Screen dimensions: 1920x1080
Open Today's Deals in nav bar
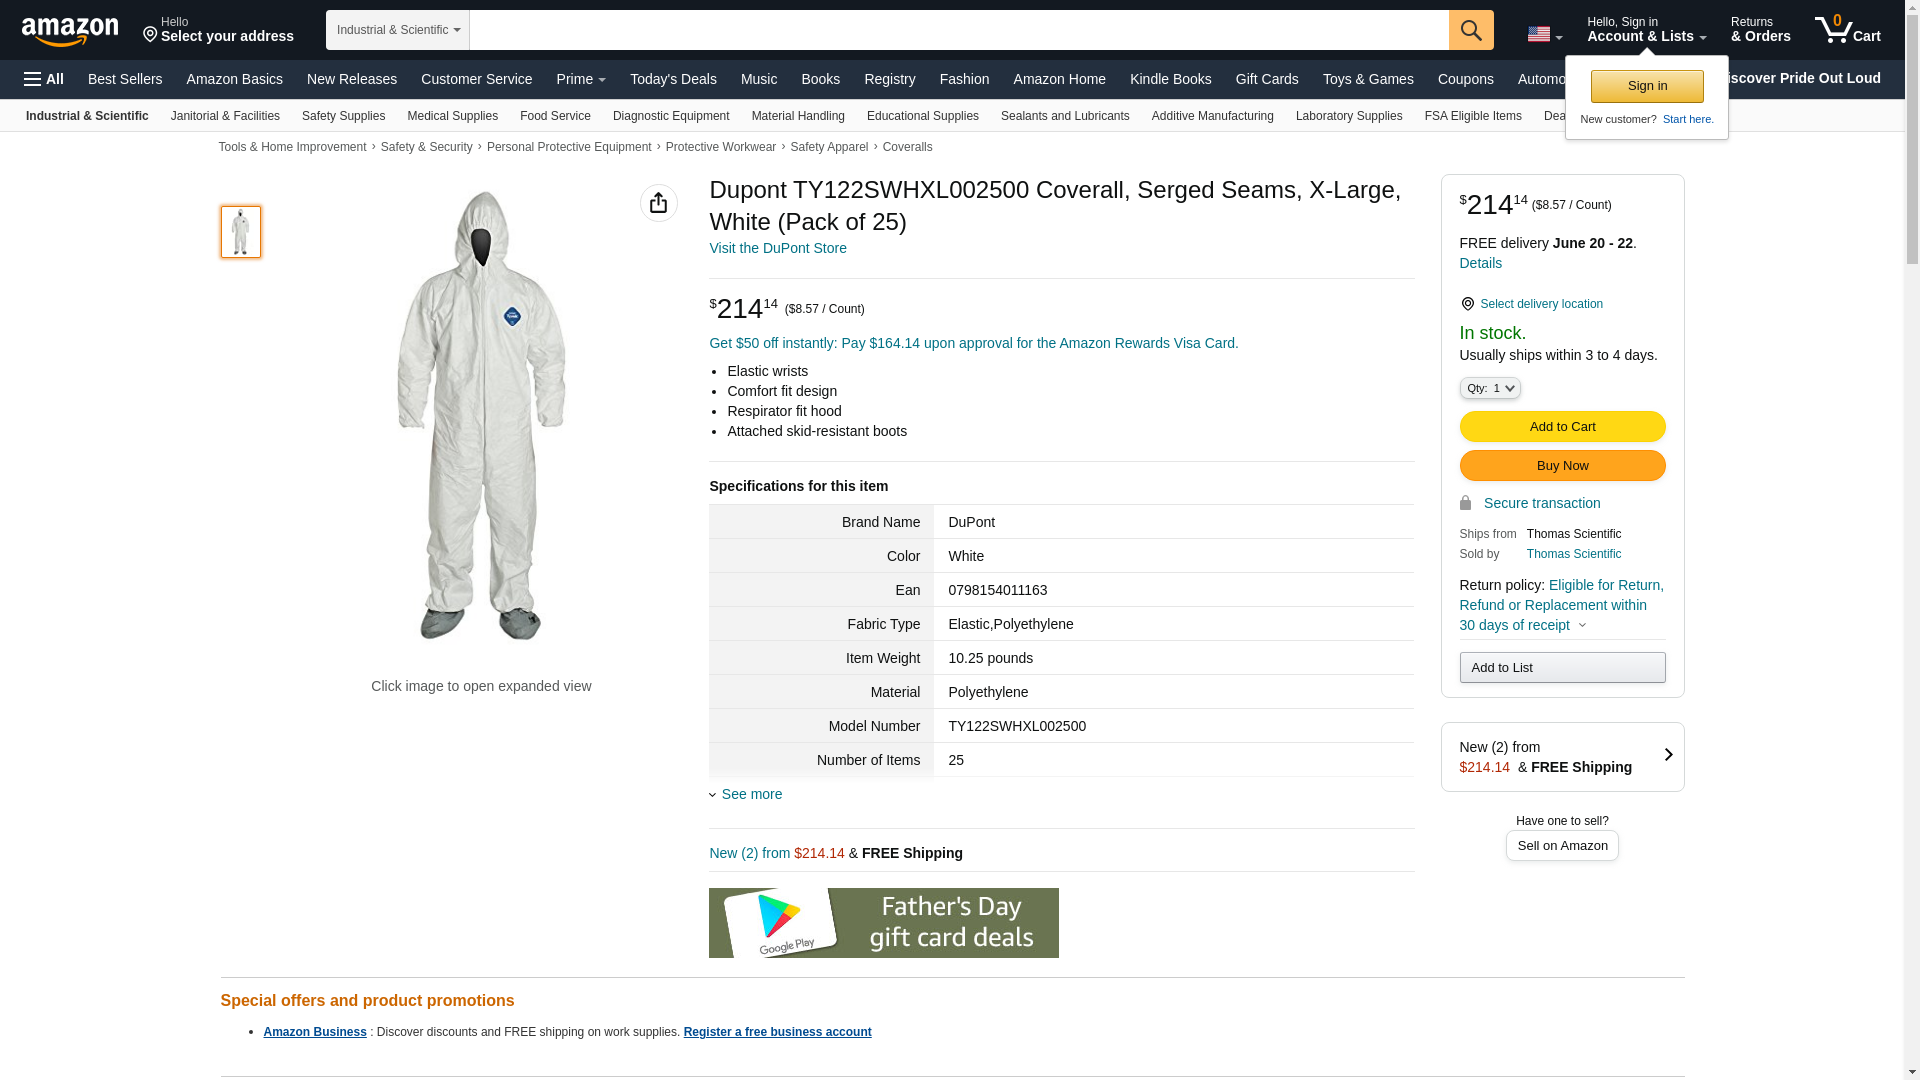pos(672,79)
